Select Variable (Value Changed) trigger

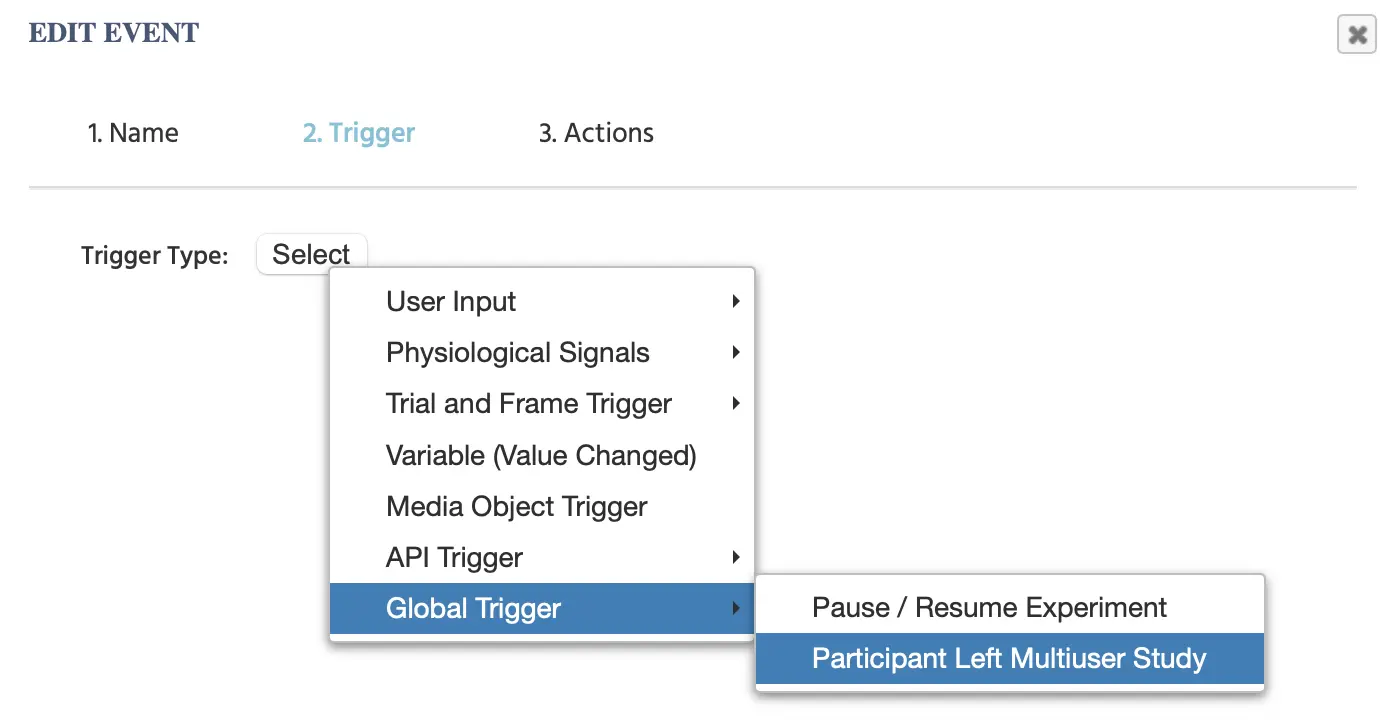(541, 456)
